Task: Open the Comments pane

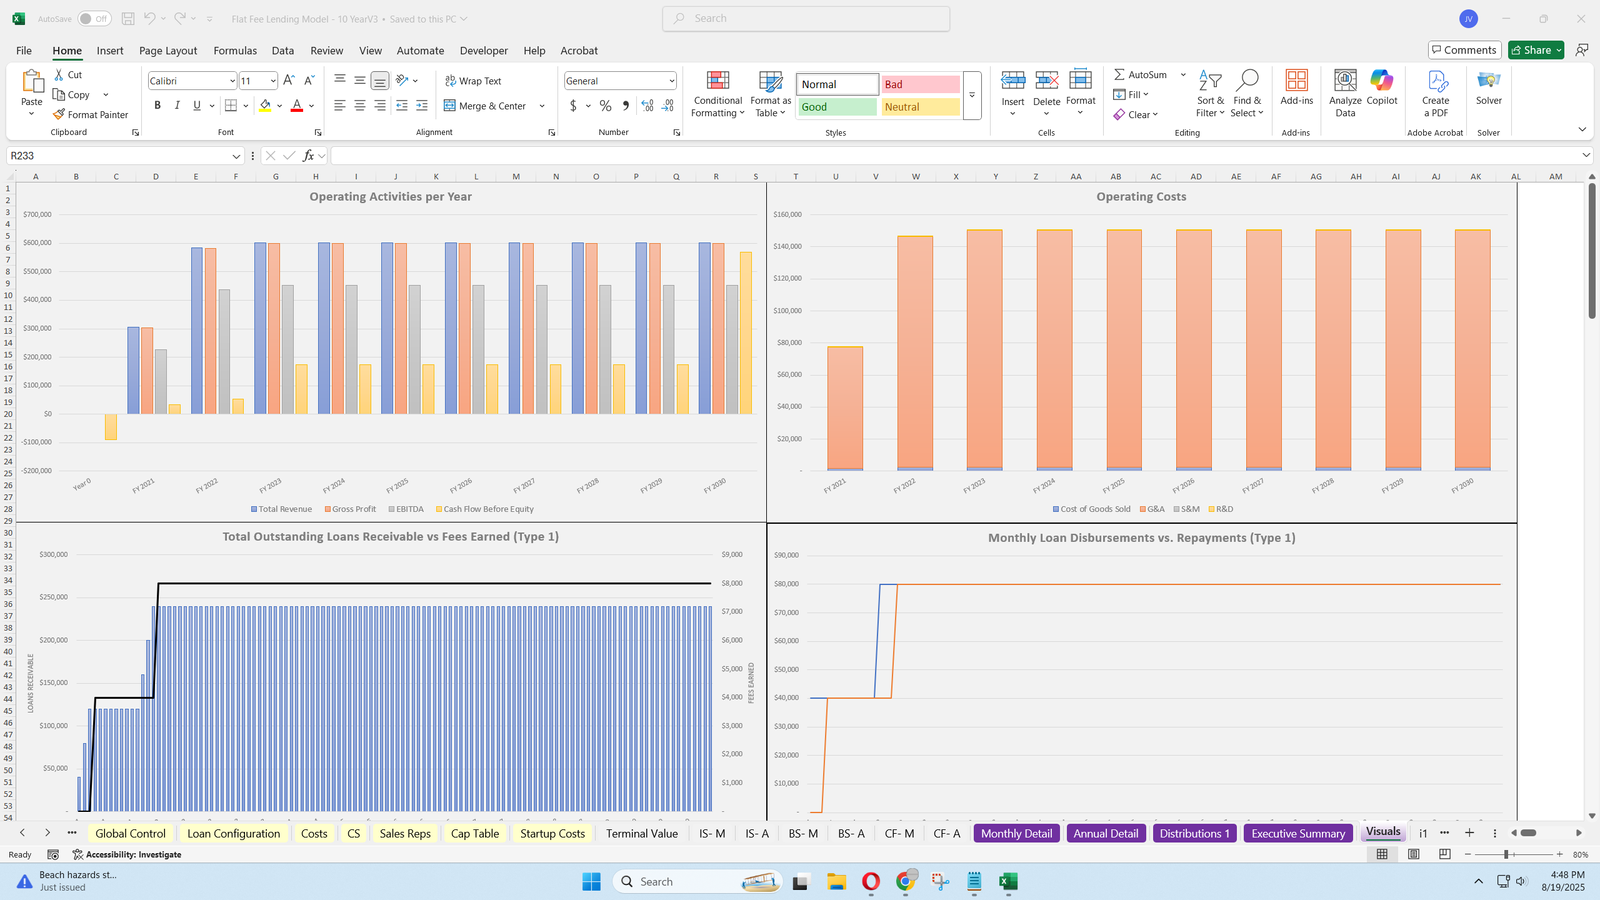Action: [x=1463, y=50]
